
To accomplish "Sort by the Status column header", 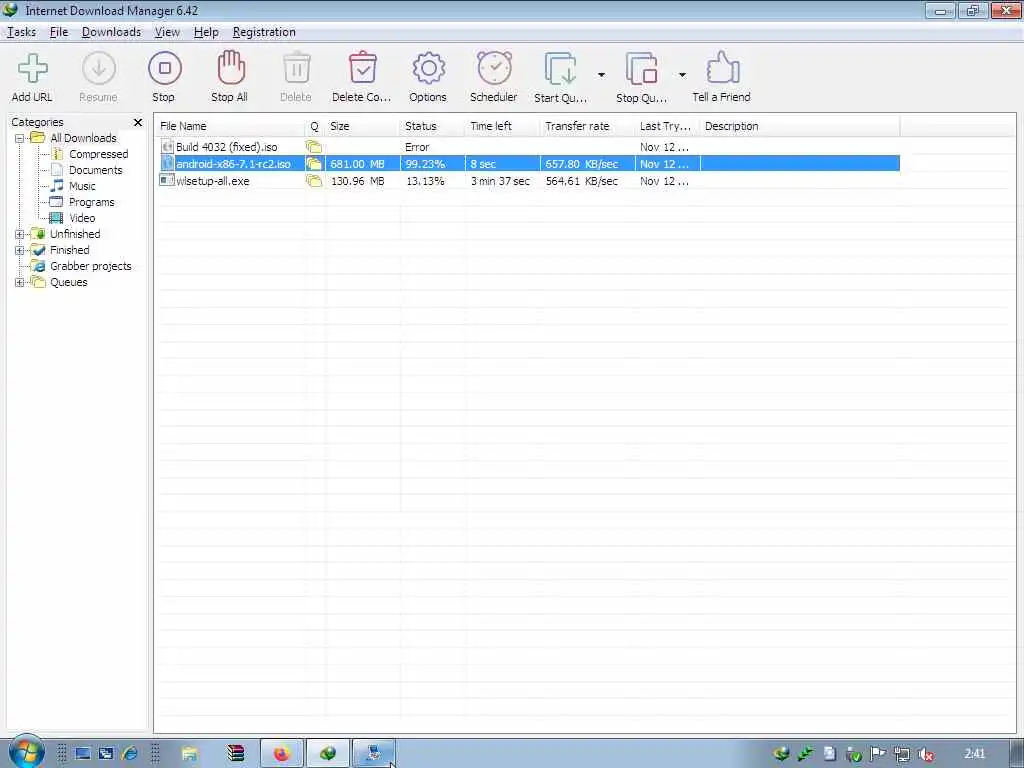I will tap(432, 126).
